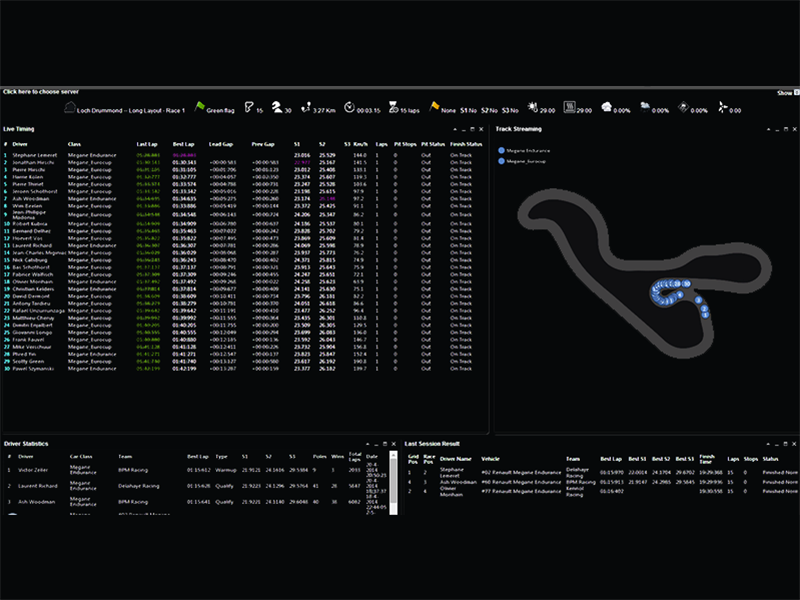The height and width of the screenshot is (600, 800).
Task: Select Victor Zeler in Driver Statistics
Action: coord(33,469)
